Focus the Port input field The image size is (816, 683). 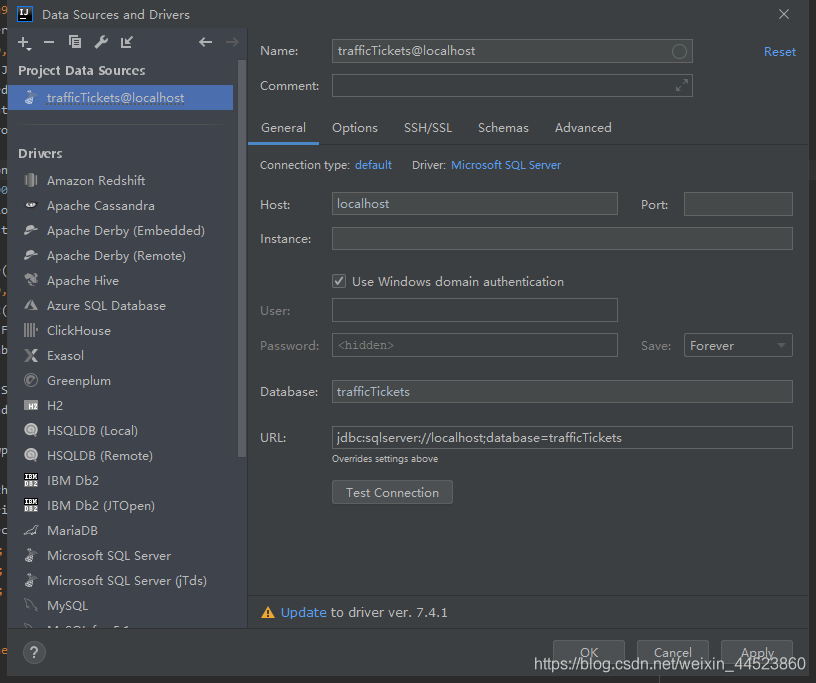pos(738,204)
